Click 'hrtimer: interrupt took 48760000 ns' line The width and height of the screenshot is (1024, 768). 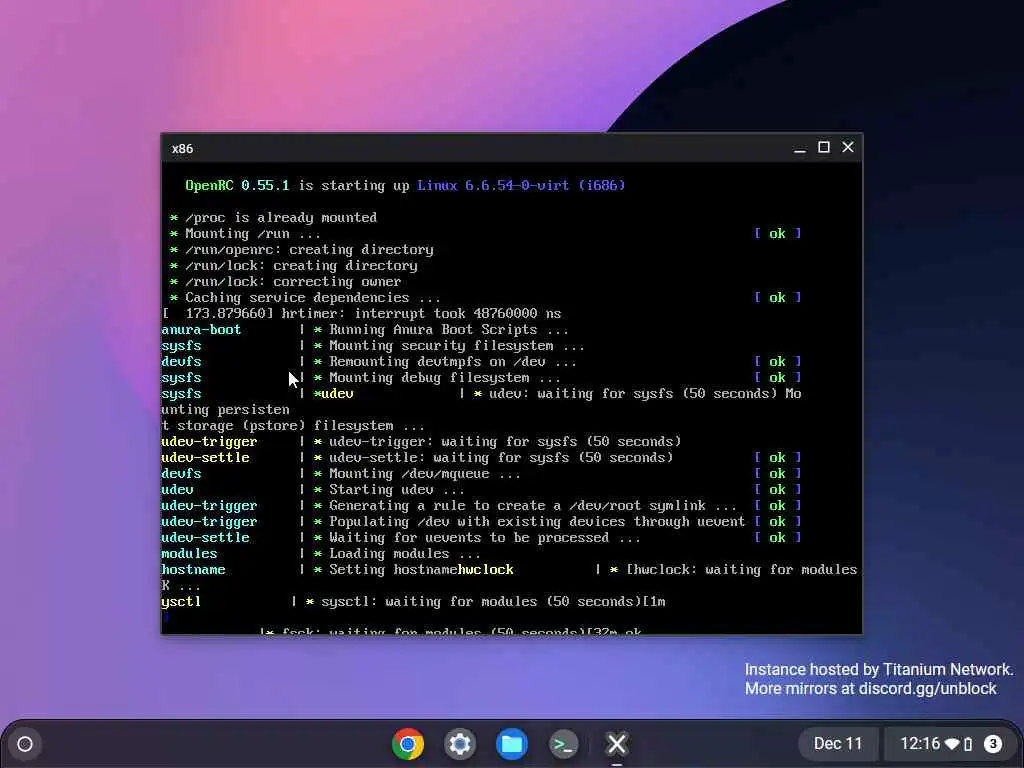point(421,313)
